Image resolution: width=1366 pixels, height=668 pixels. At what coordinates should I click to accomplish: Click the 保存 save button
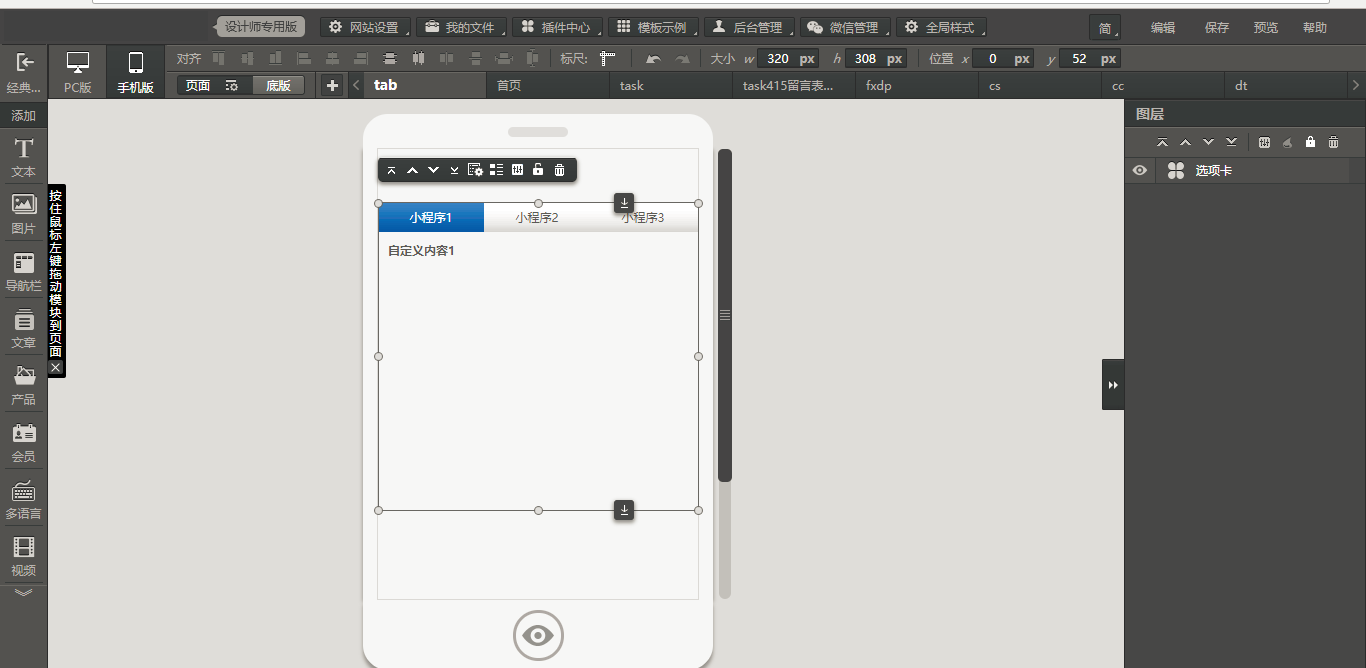(1217, 28)
